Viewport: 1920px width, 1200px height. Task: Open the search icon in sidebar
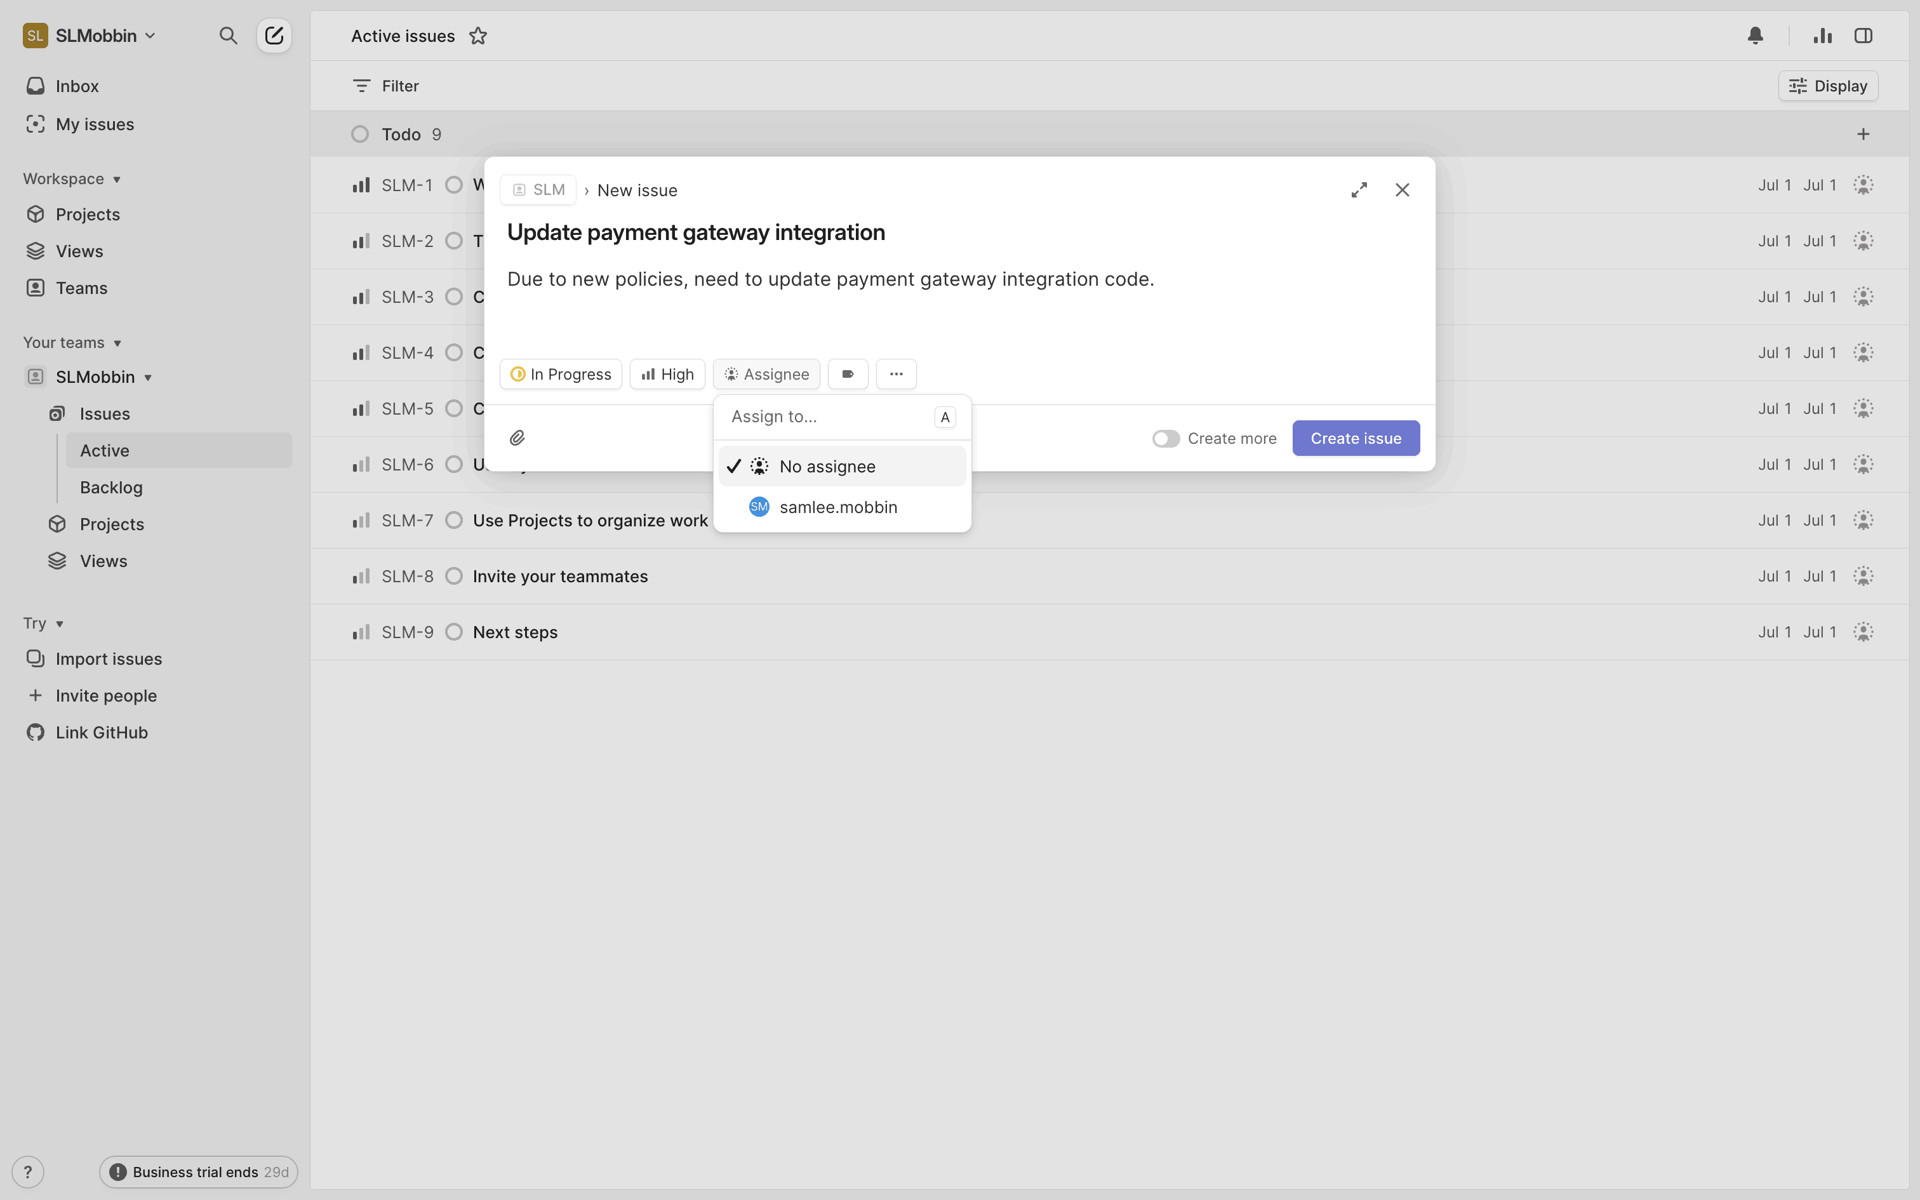pyautogui.click(x=228, y=36)
